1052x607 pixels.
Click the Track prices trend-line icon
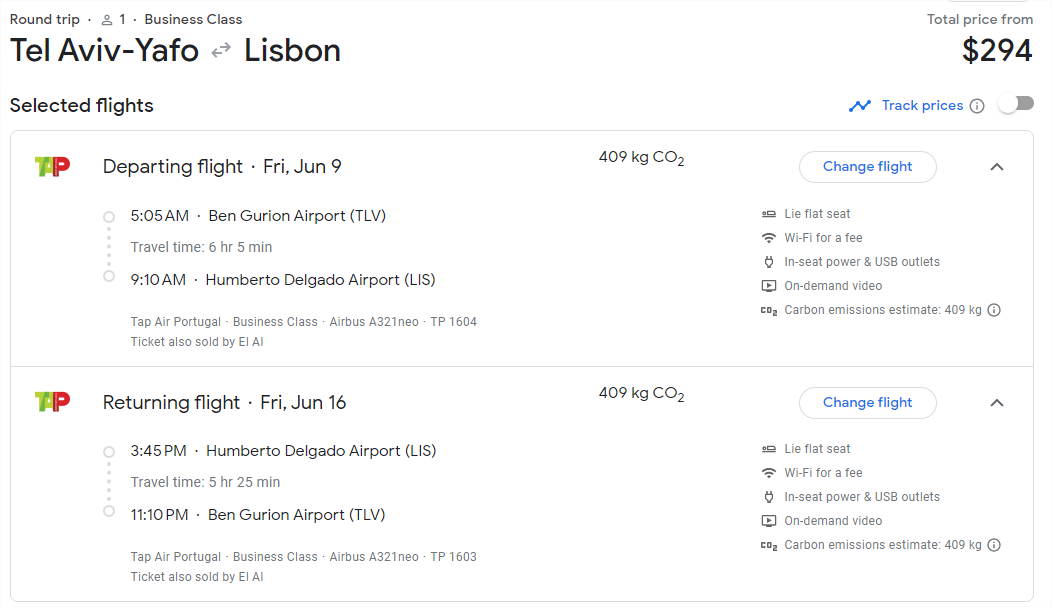pyautogui.click(x=859, y=106)
